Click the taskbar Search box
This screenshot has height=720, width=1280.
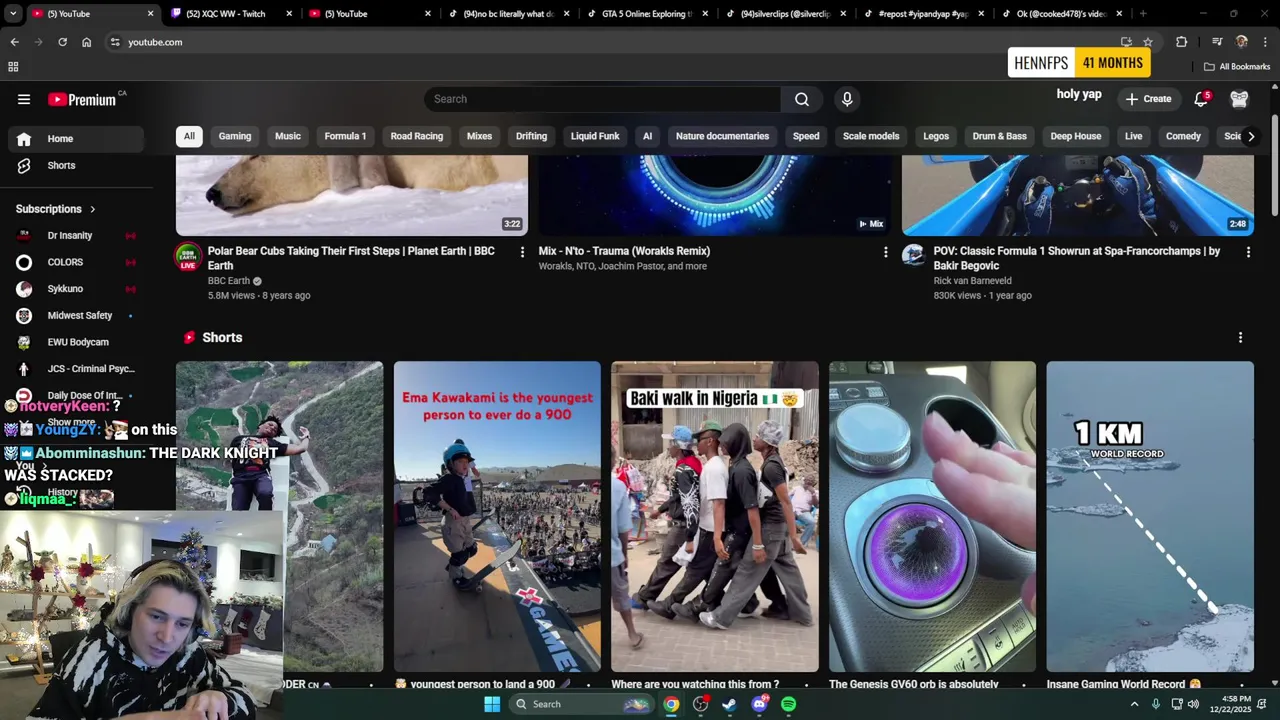582,704
